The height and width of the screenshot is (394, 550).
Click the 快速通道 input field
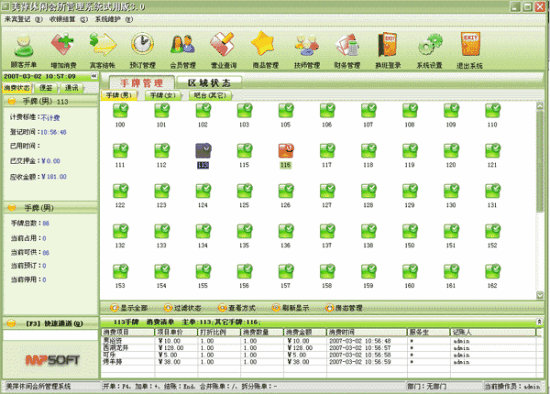pyautogui.click(x=51, y=335)
